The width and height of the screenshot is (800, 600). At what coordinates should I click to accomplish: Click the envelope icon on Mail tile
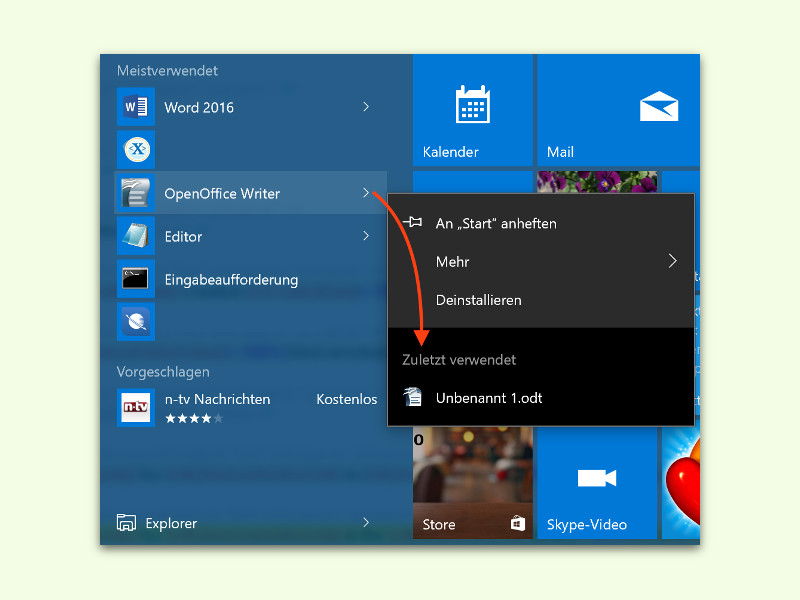[659, 106]
